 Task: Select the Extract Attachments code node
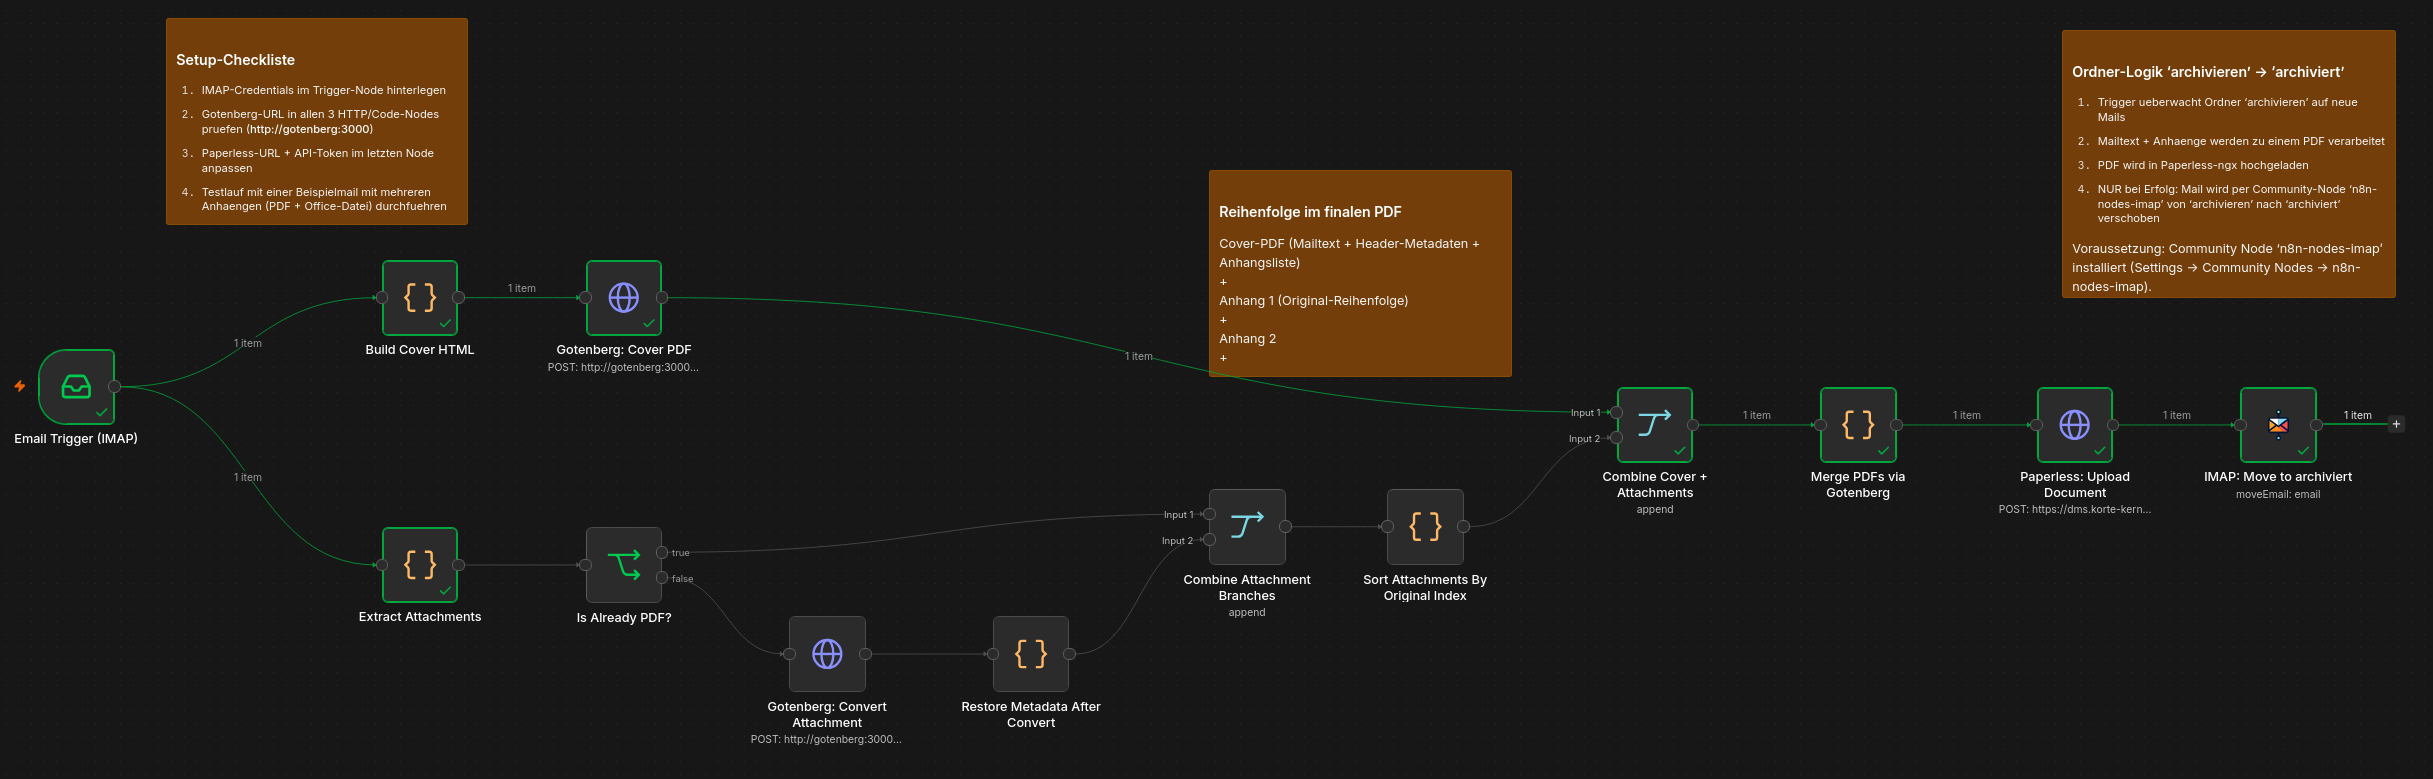[x=420, y=565]
